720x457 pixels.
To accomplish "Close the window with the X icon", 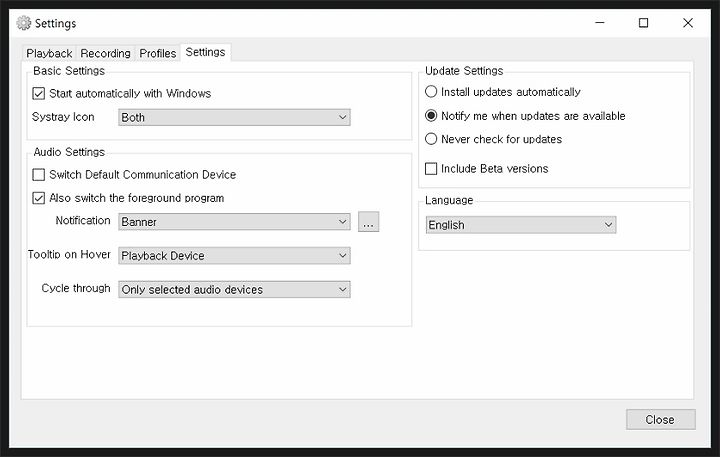I will pyautogui.click(x=687, y=23).
